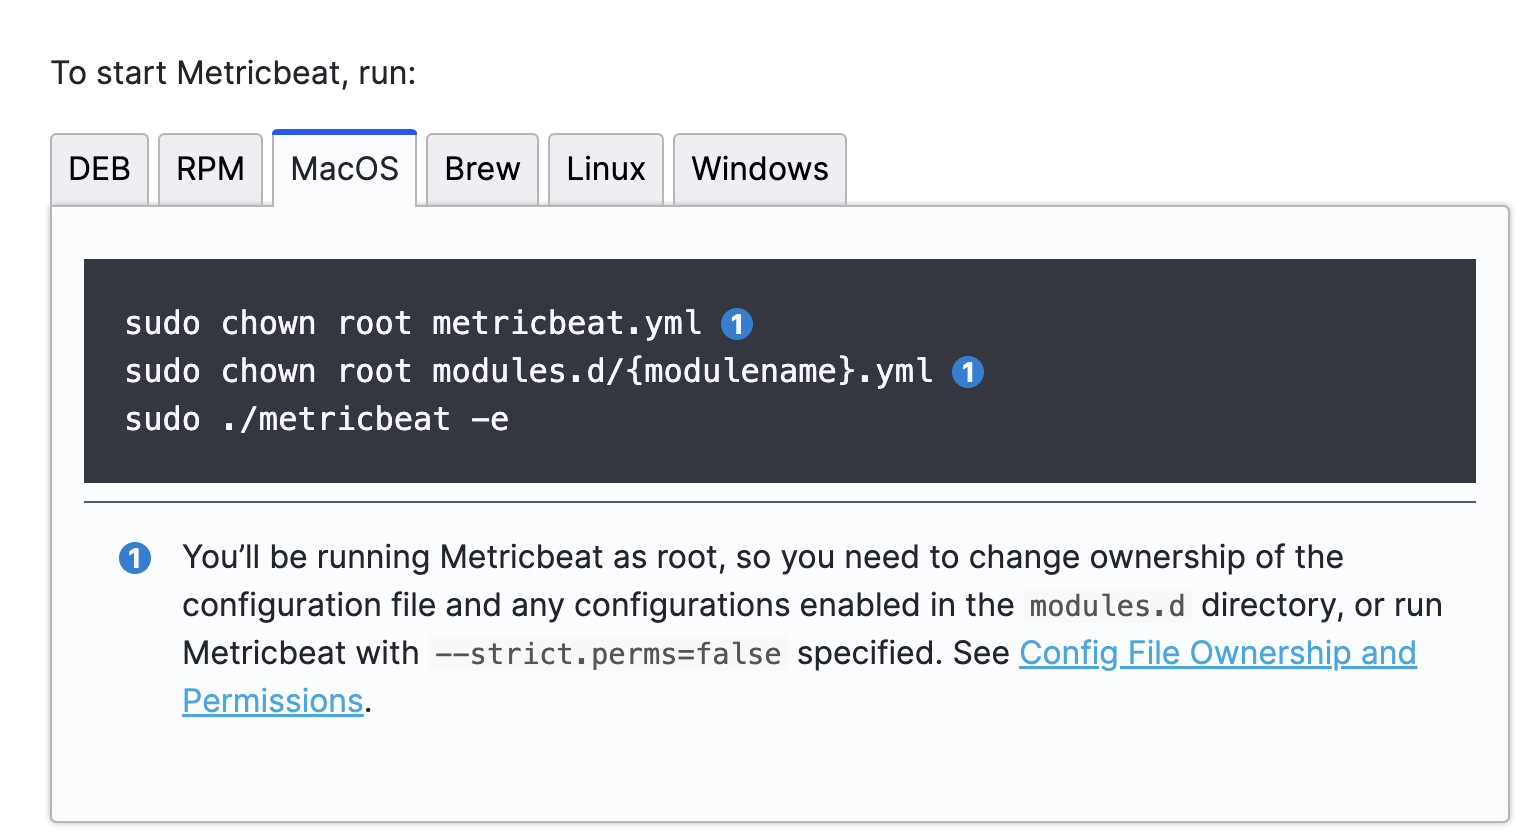
Task: Open the RPM tab
Action: coord(210,169)
